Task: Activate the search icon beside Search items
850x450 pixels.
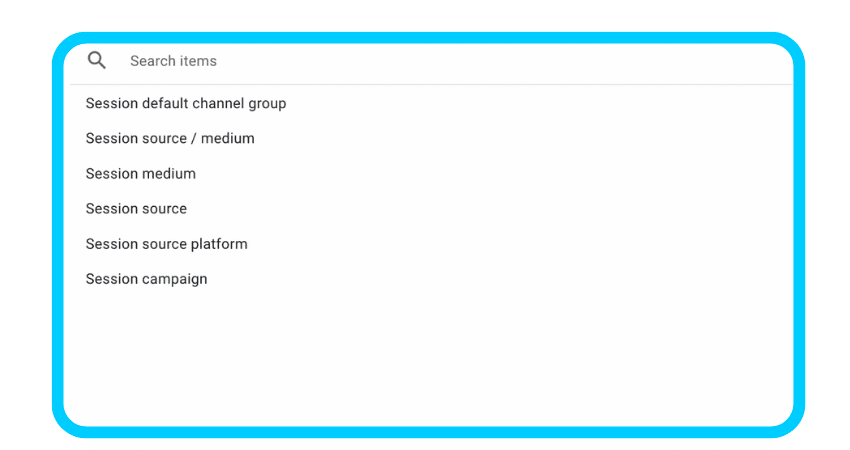Action: tap(96, 60)
